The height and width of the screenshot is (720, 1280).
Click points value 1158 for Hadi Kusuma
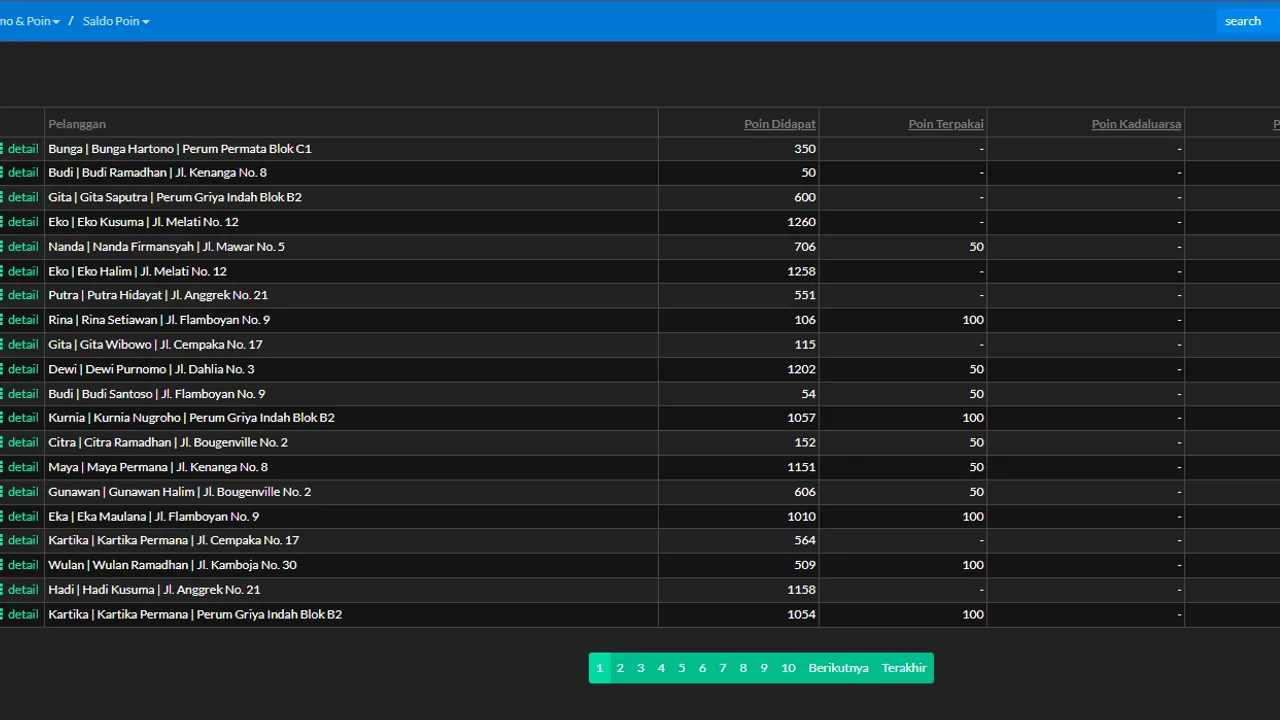(x=801, y=589)
